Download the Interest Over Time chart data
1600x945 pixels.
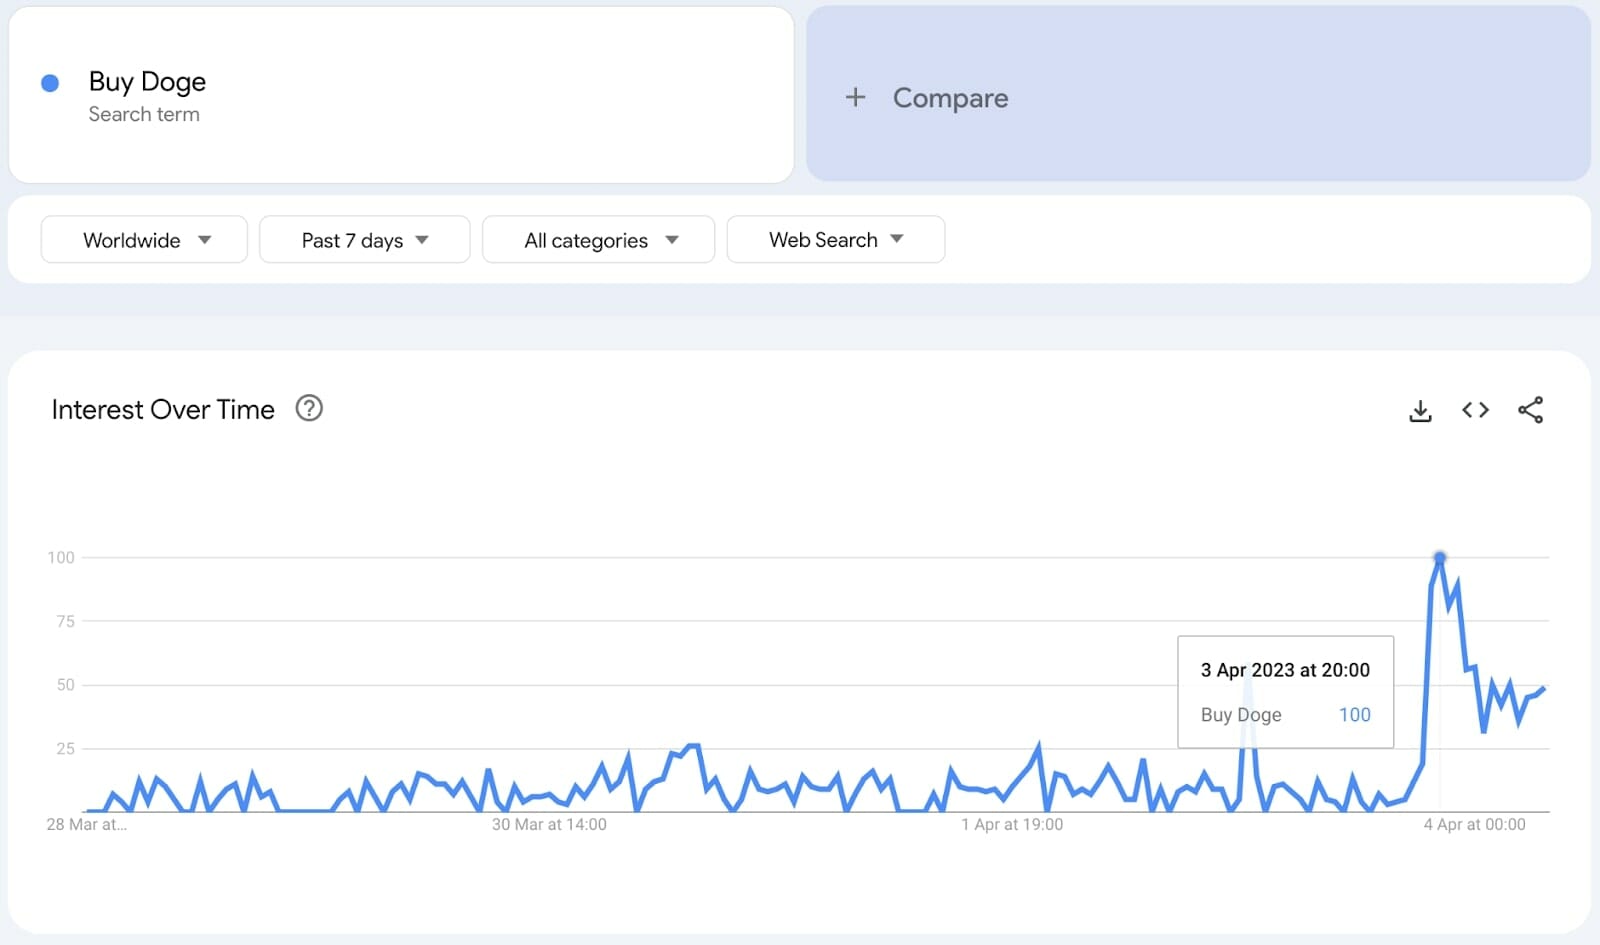click(x=1420, y=411)
